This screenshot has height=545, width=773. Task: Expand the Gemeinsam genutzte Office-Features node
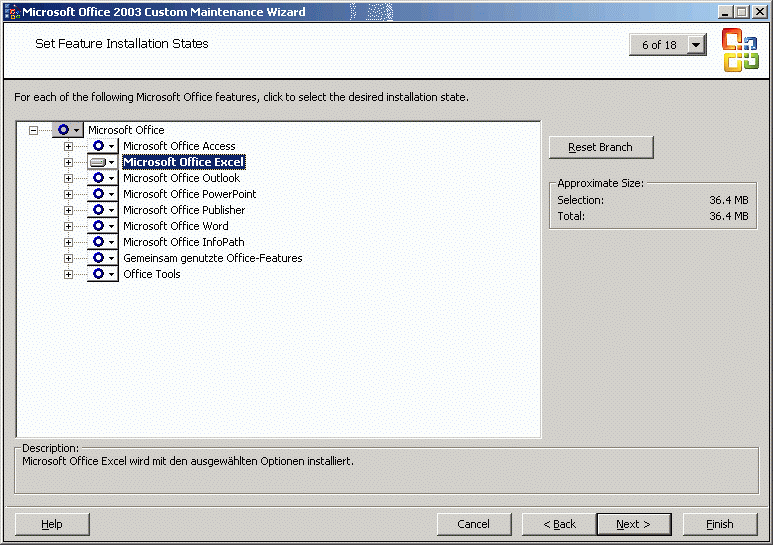click(69, 259)
